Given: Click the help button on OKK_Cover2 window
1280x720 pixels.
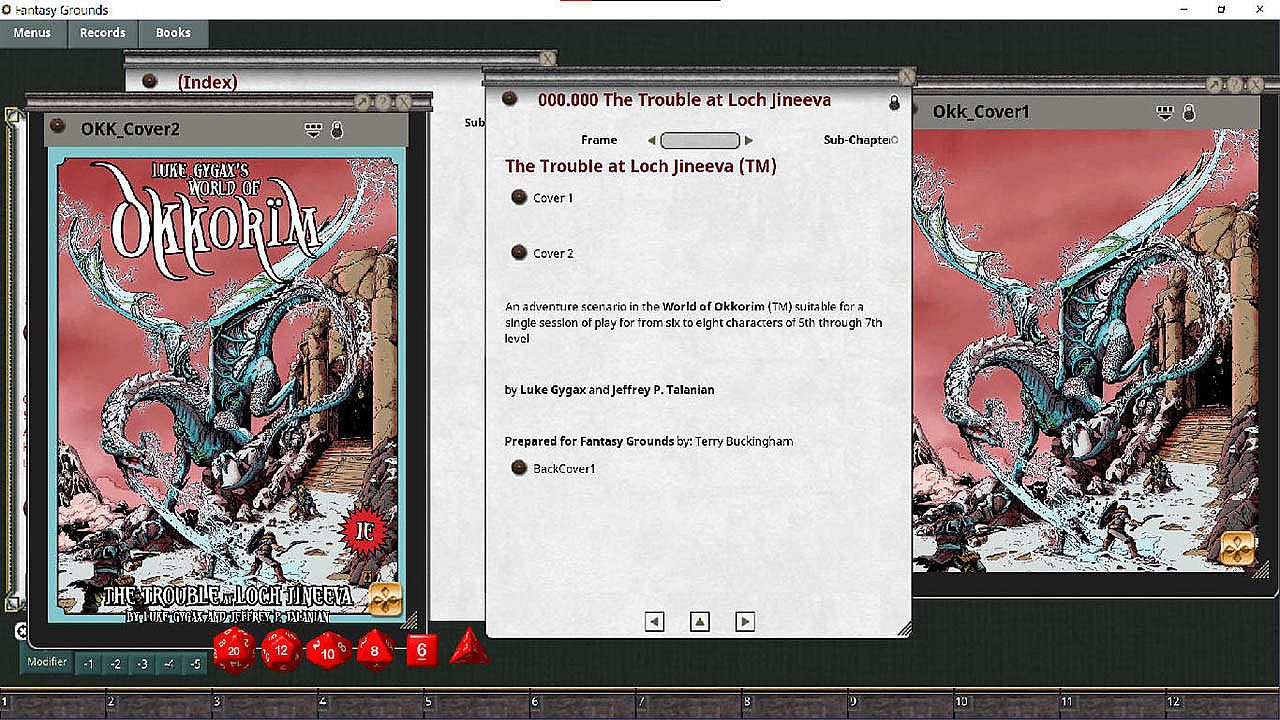Looking at the screenshot, I should tap(383, 102).
